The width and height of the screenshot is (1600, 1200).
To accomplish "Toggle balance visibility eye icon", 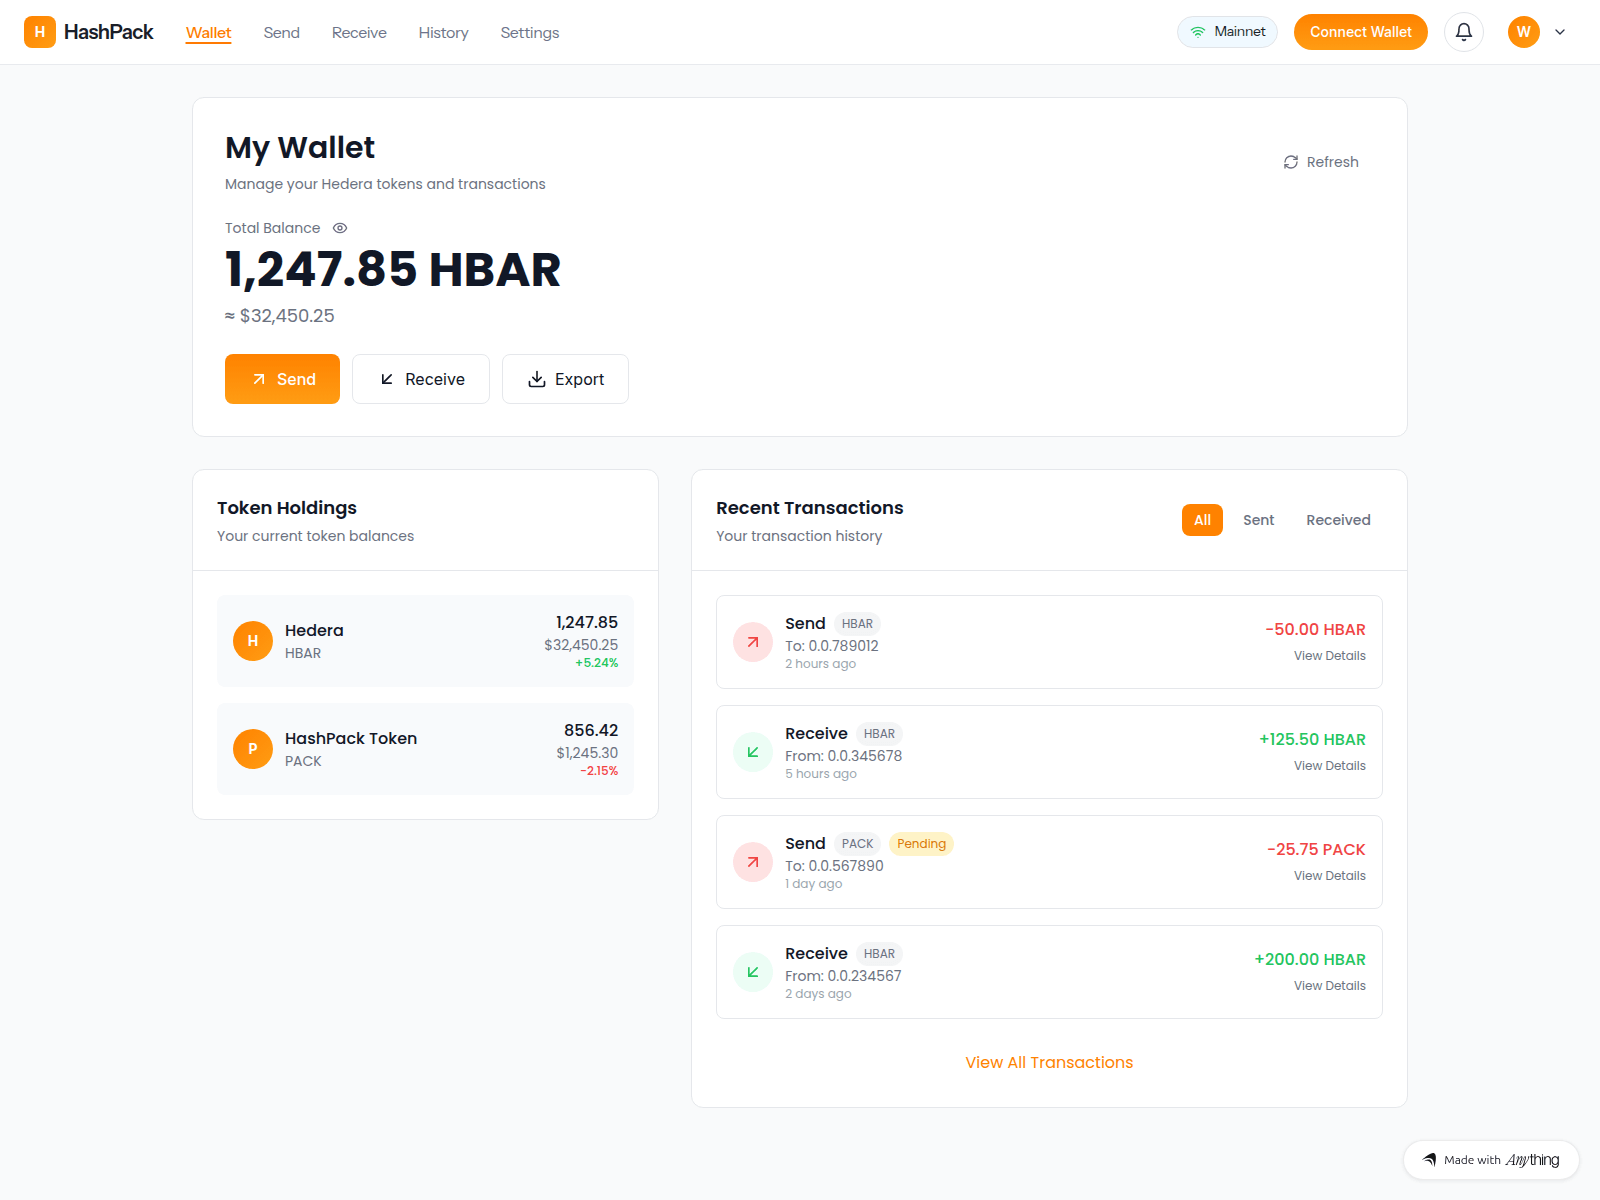I will (340, 228).
